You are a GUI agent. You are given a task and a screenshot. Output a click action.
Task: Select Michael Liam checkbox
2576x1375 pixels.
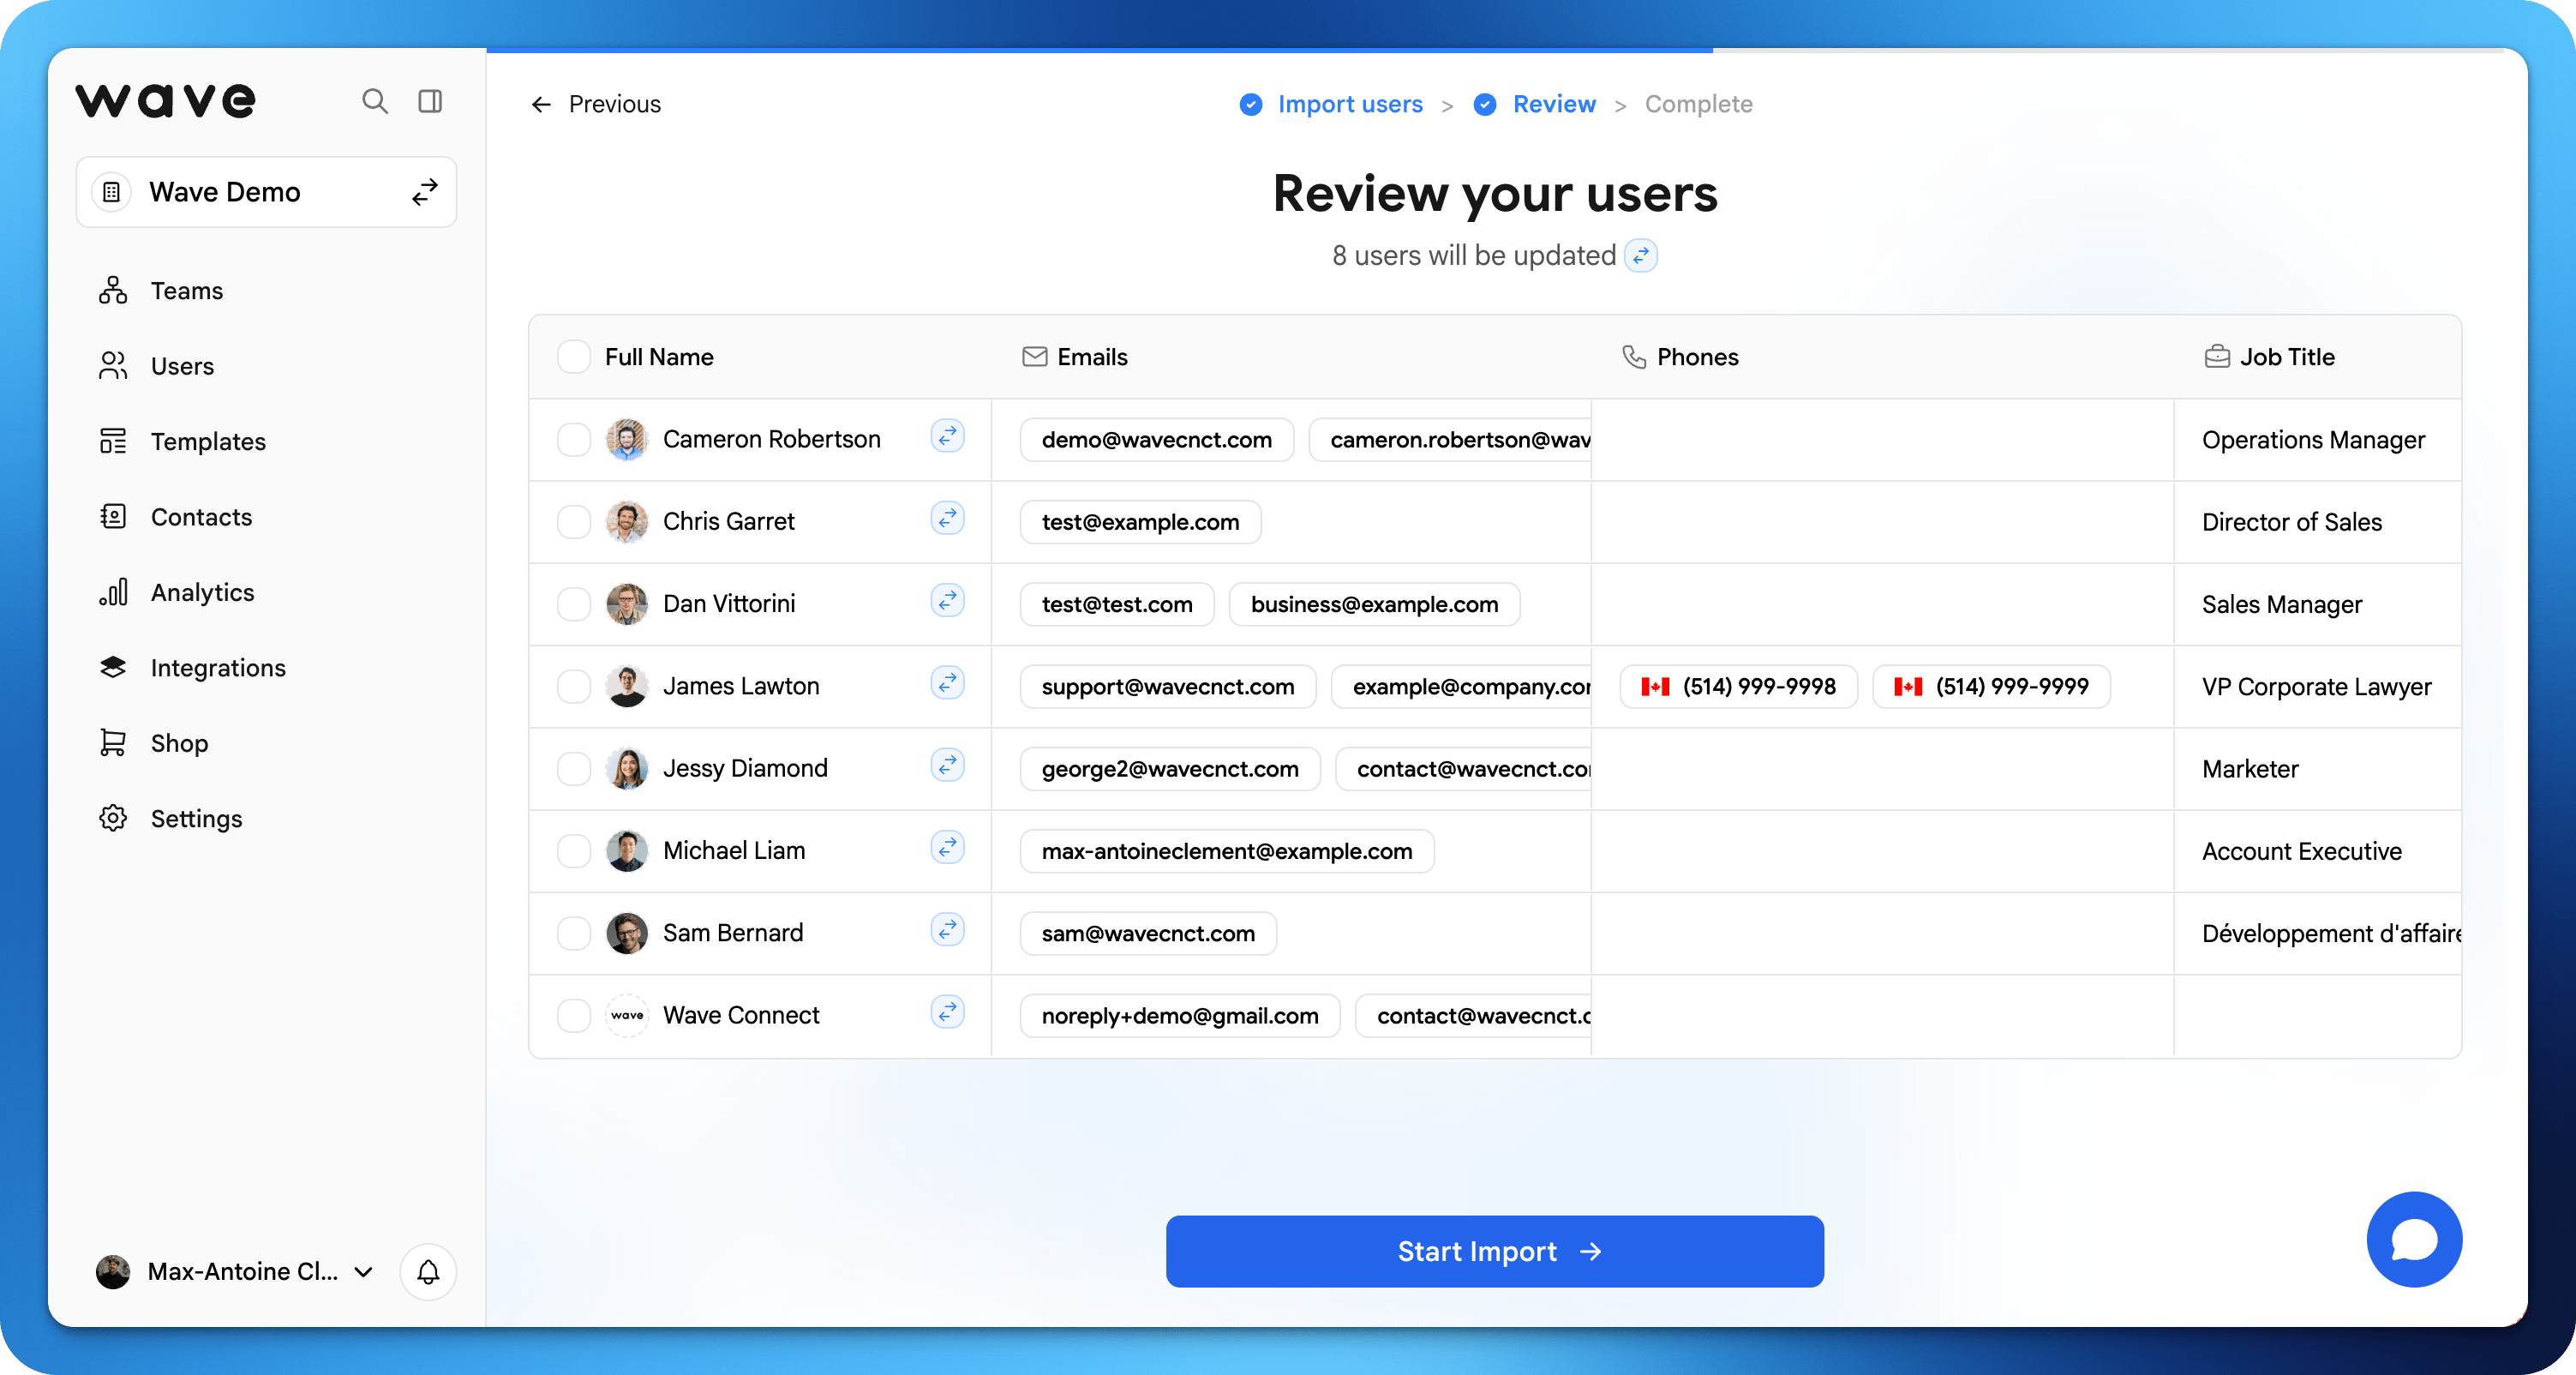pyautogui.click(x=574, y=851)
